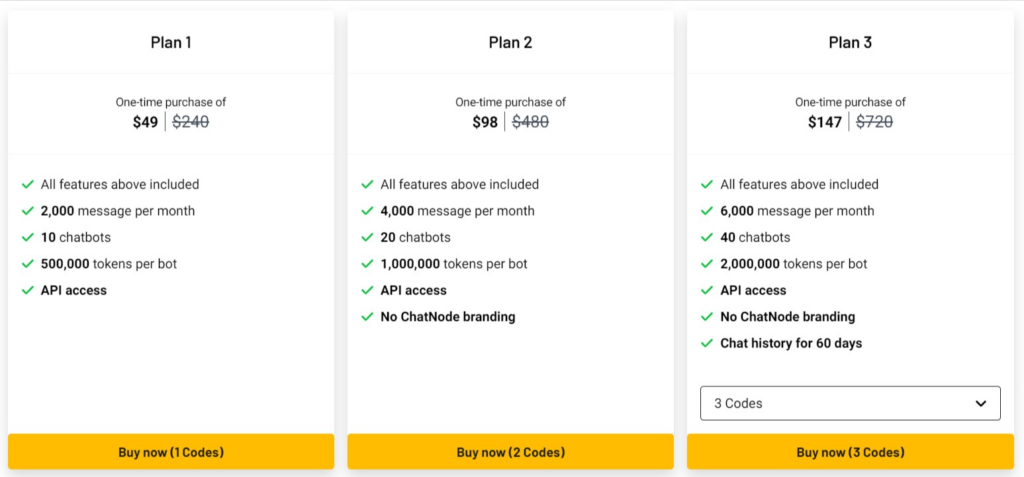The image size is (1024, 477).
Task: Select the Plan 2 heading
Action: point(510,42)
